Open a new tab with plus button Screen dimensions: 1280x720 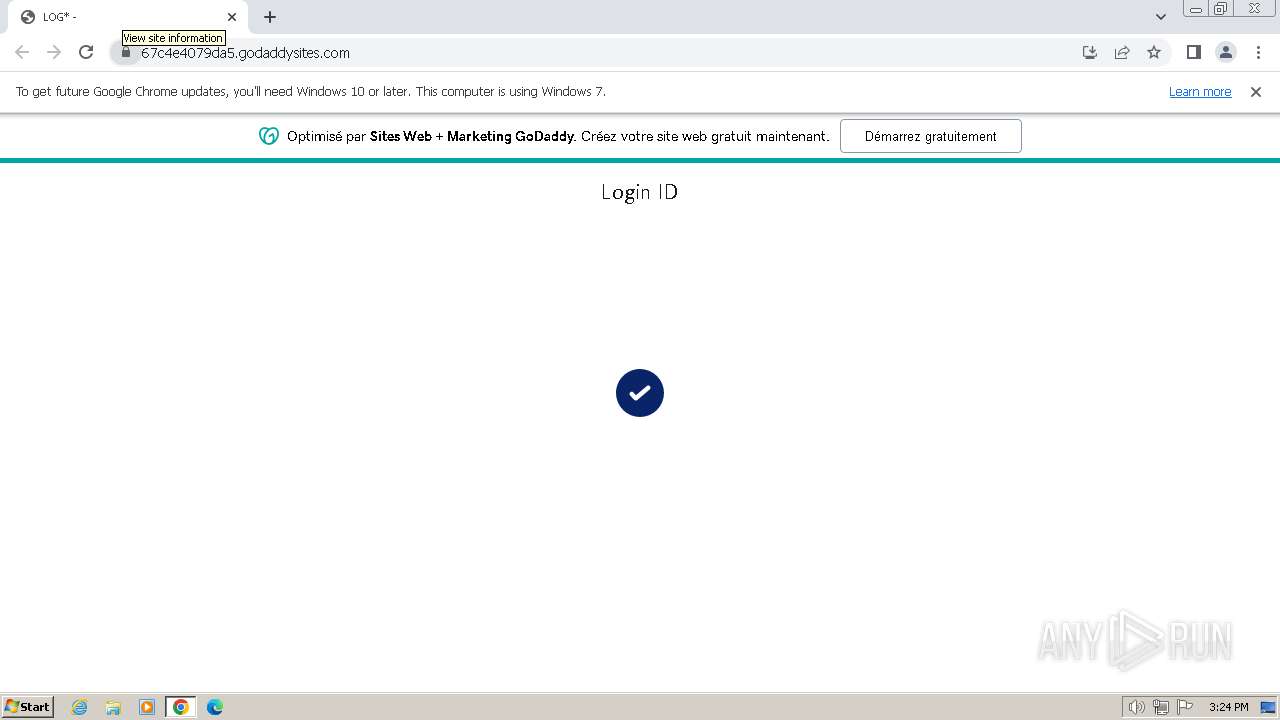click(x=270, y=17)
